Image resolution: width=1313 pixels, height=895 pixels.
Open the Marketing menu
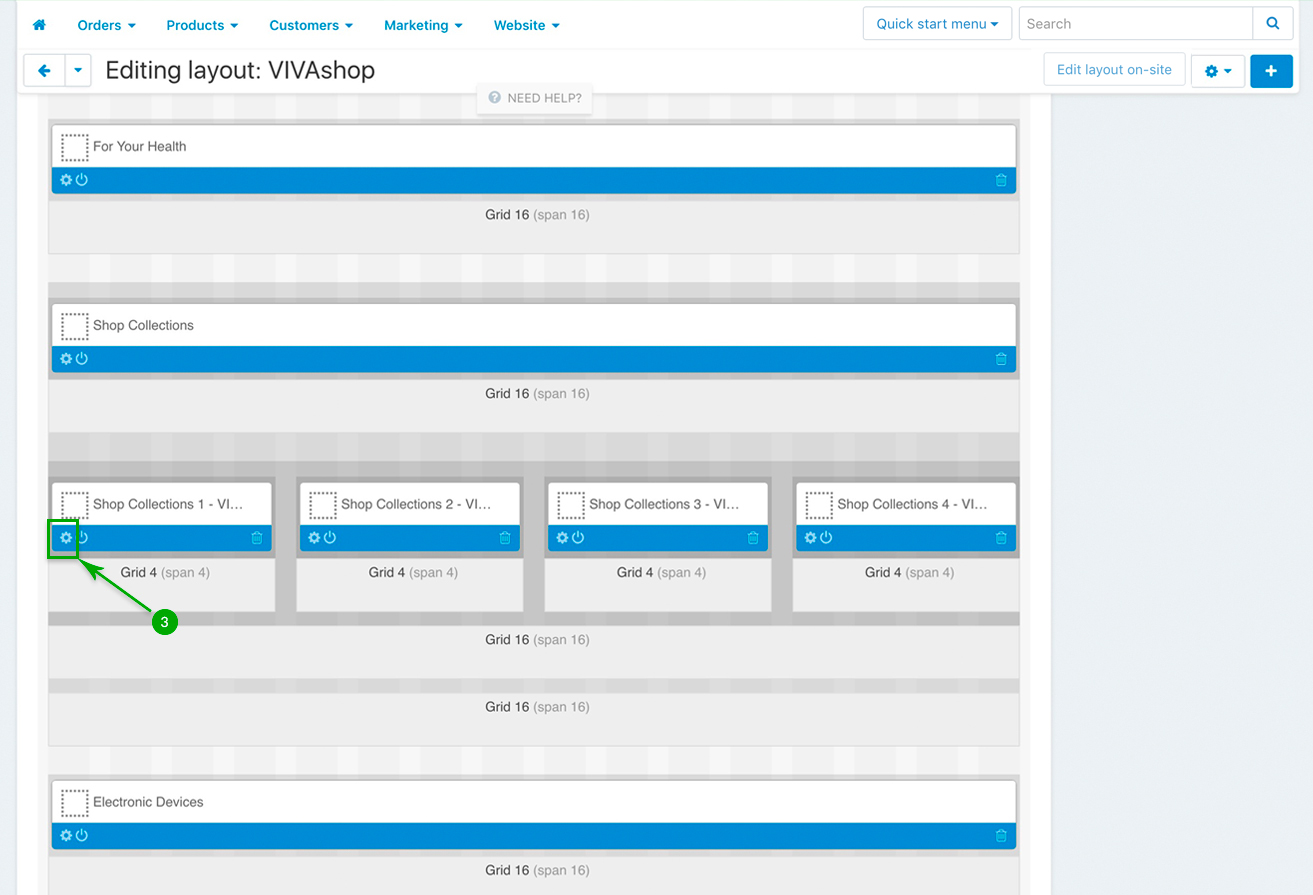(x=423, y=25)
